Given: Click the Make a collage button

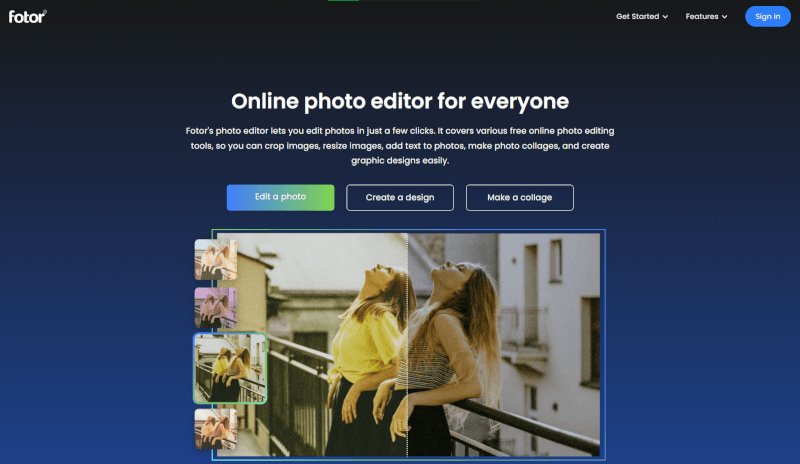Looking at the screenshot, I should pos(519,197).
